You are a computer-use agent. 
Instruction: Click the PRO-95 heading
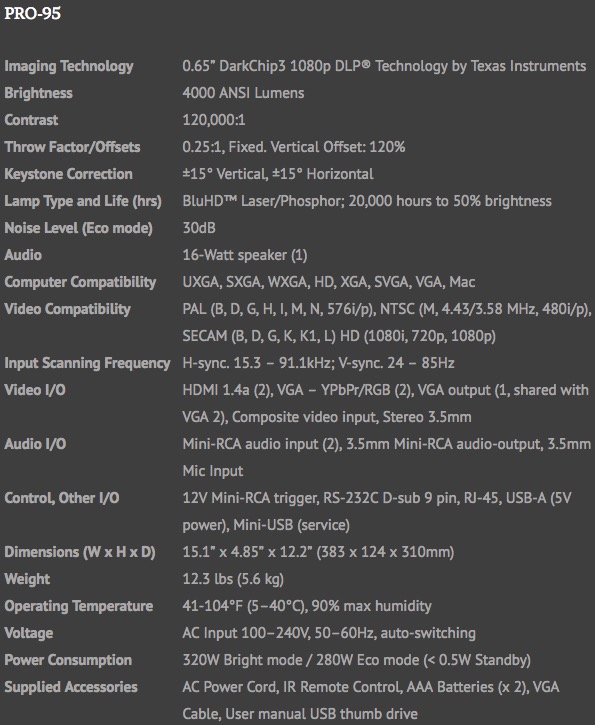(x=32, y=13)
